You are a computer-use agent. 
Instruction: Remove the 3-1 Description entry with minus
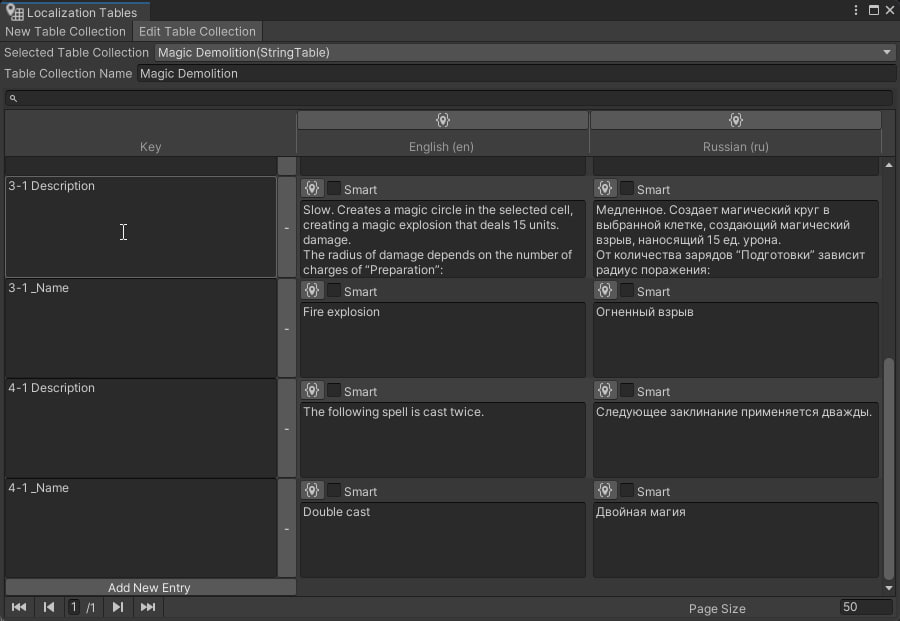click(286, 228)
